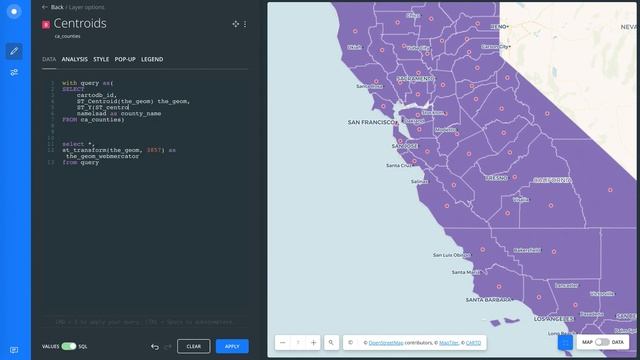Click the FRESNO map label
The image size is (640, 360).
tap(496, 178)
